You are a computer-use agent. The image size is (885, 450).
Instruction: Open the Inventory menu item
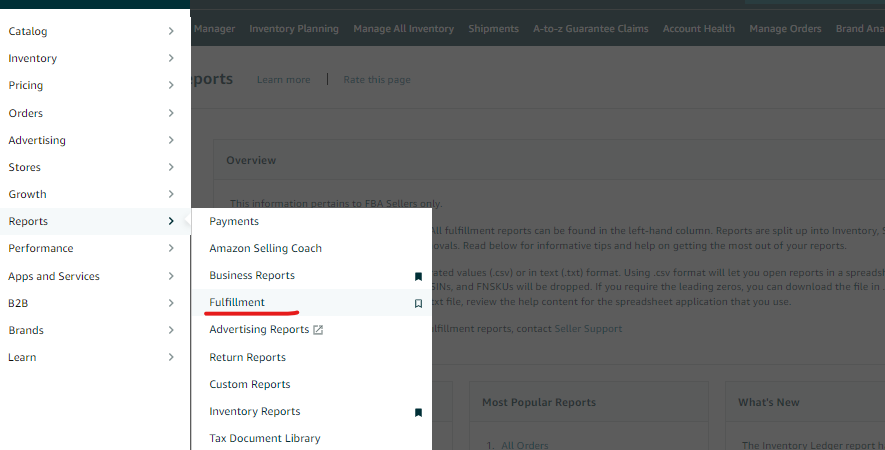pyautogui.click(x=95, y=58)
